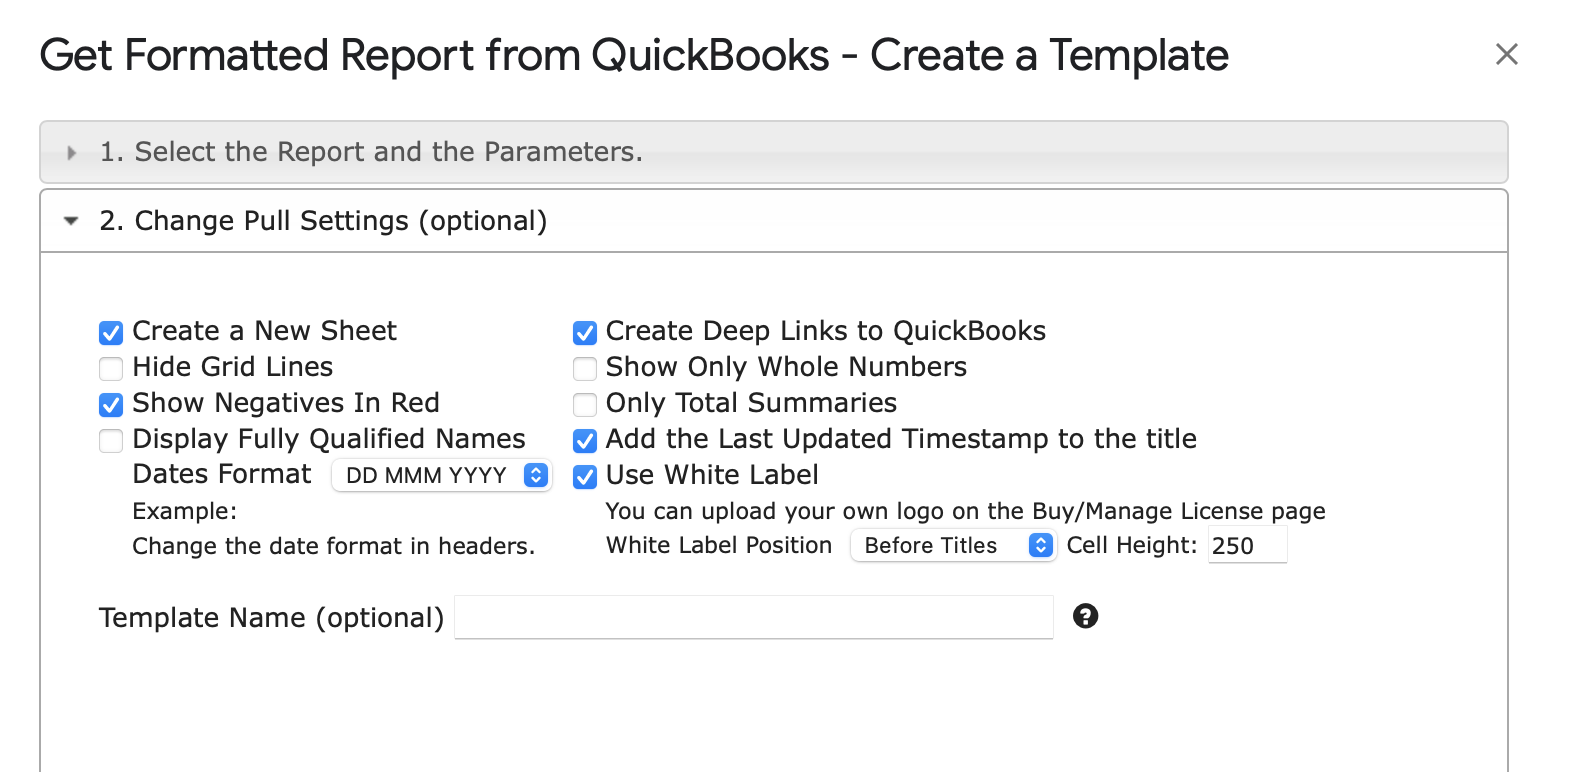Image resolution: width=1580 pixels, height=772 pixels.
Task: Close the Create a Template dialog
Action: (1506, 54)
